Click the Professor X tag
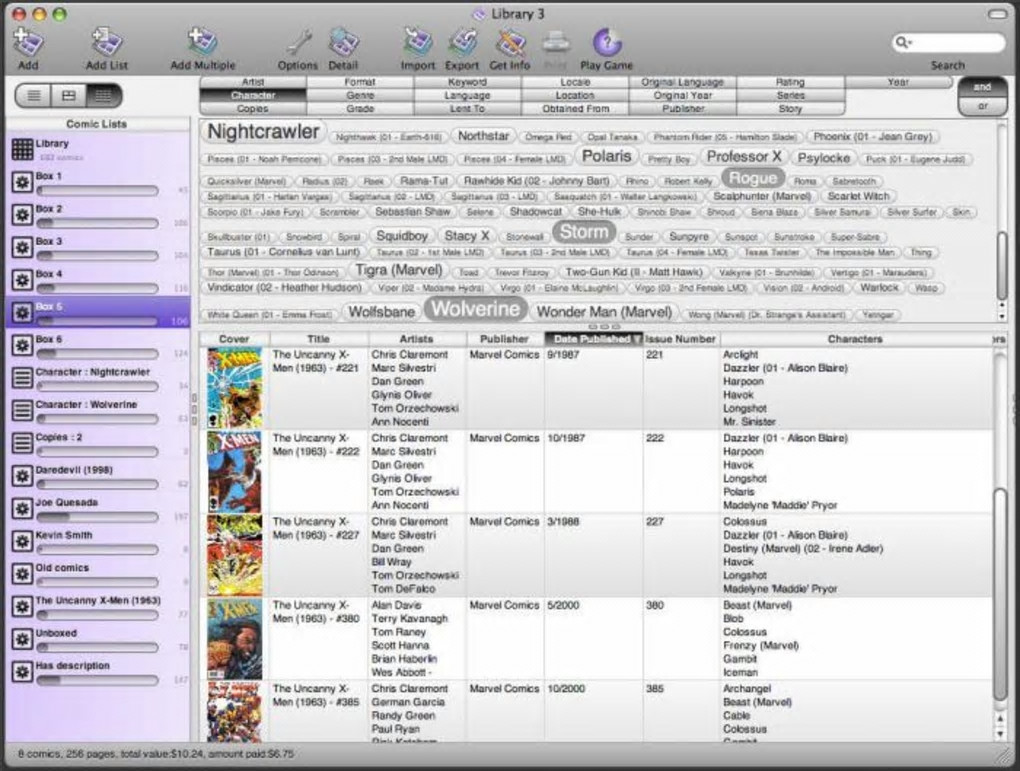 (744, 157)
